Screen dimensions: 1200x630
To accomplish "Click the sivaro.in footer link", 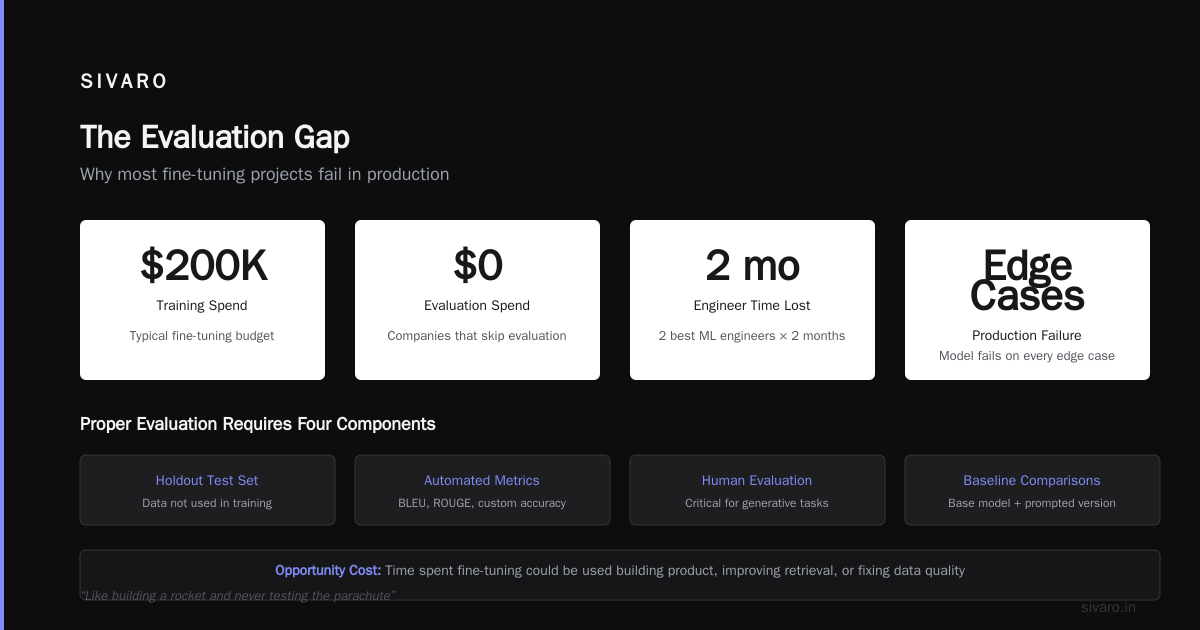I will click(1108, 607).
